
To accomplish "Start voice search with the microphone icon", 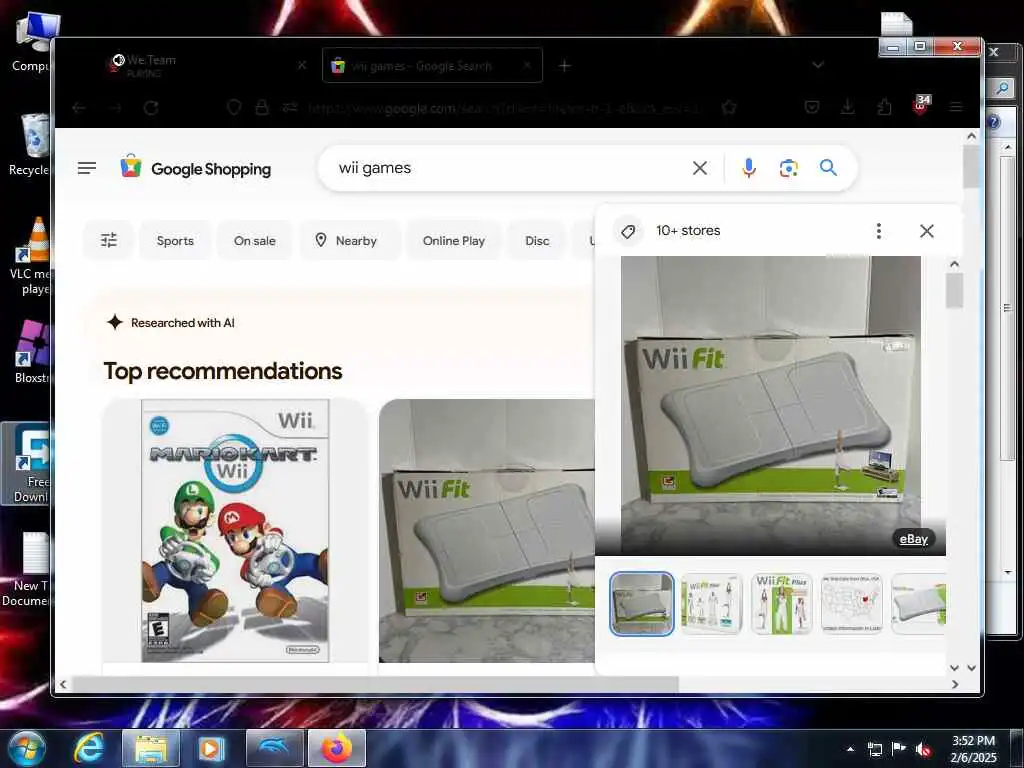I will click(x=748, y=168).
